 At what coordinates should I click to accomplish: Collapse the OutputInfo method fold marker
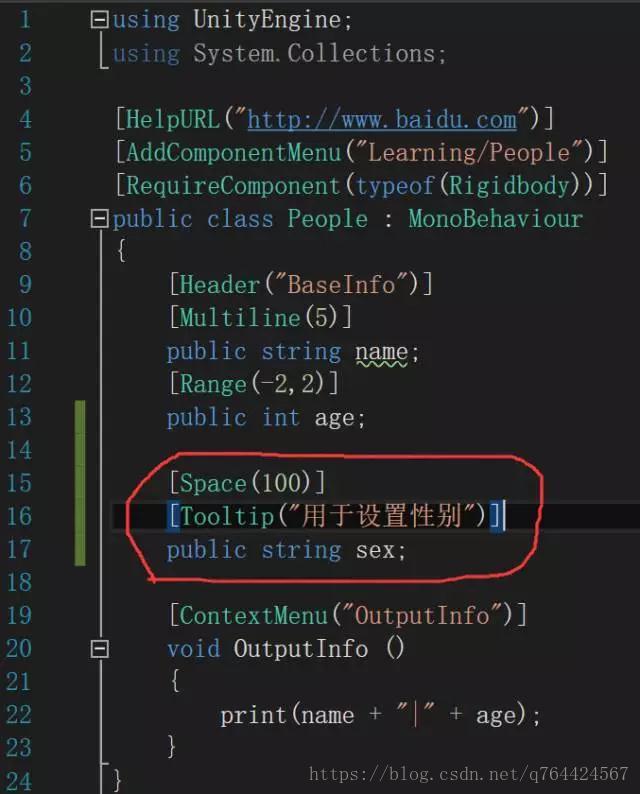tap(99, 649)
